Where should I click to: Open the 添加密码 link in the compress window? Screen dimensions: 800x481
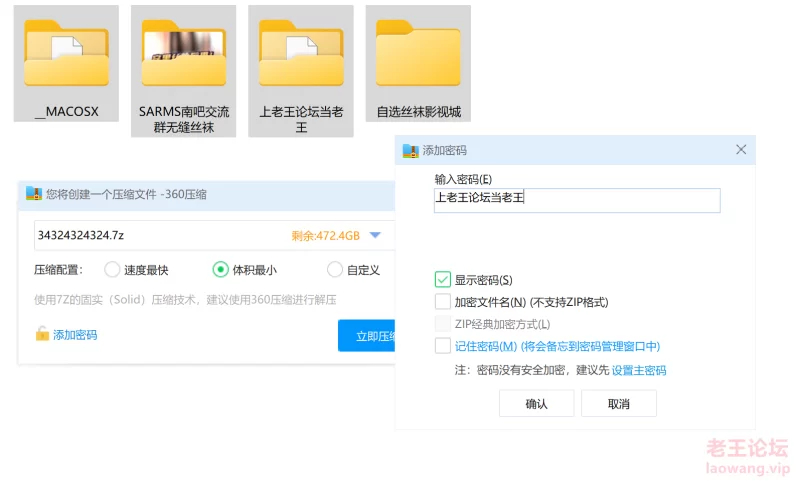click(x=75, y=335)
